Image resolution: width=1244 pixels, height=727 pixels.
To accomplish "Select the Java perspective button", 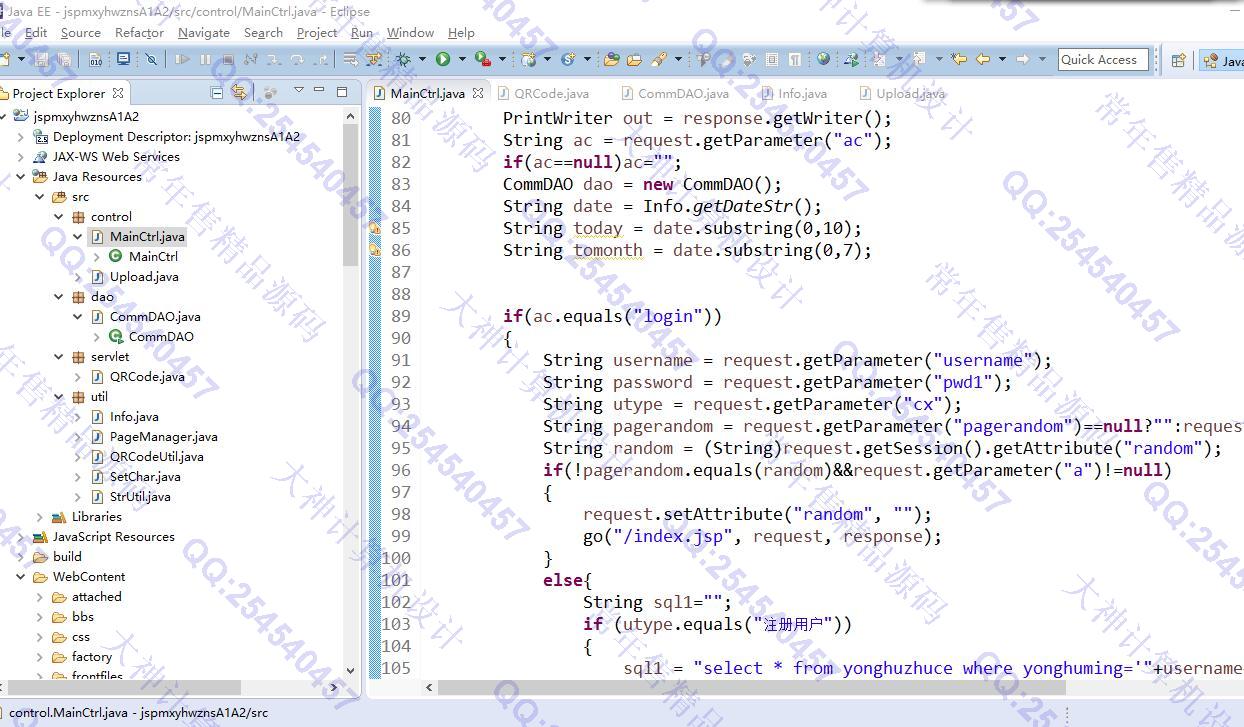I will coord(1222,60).
